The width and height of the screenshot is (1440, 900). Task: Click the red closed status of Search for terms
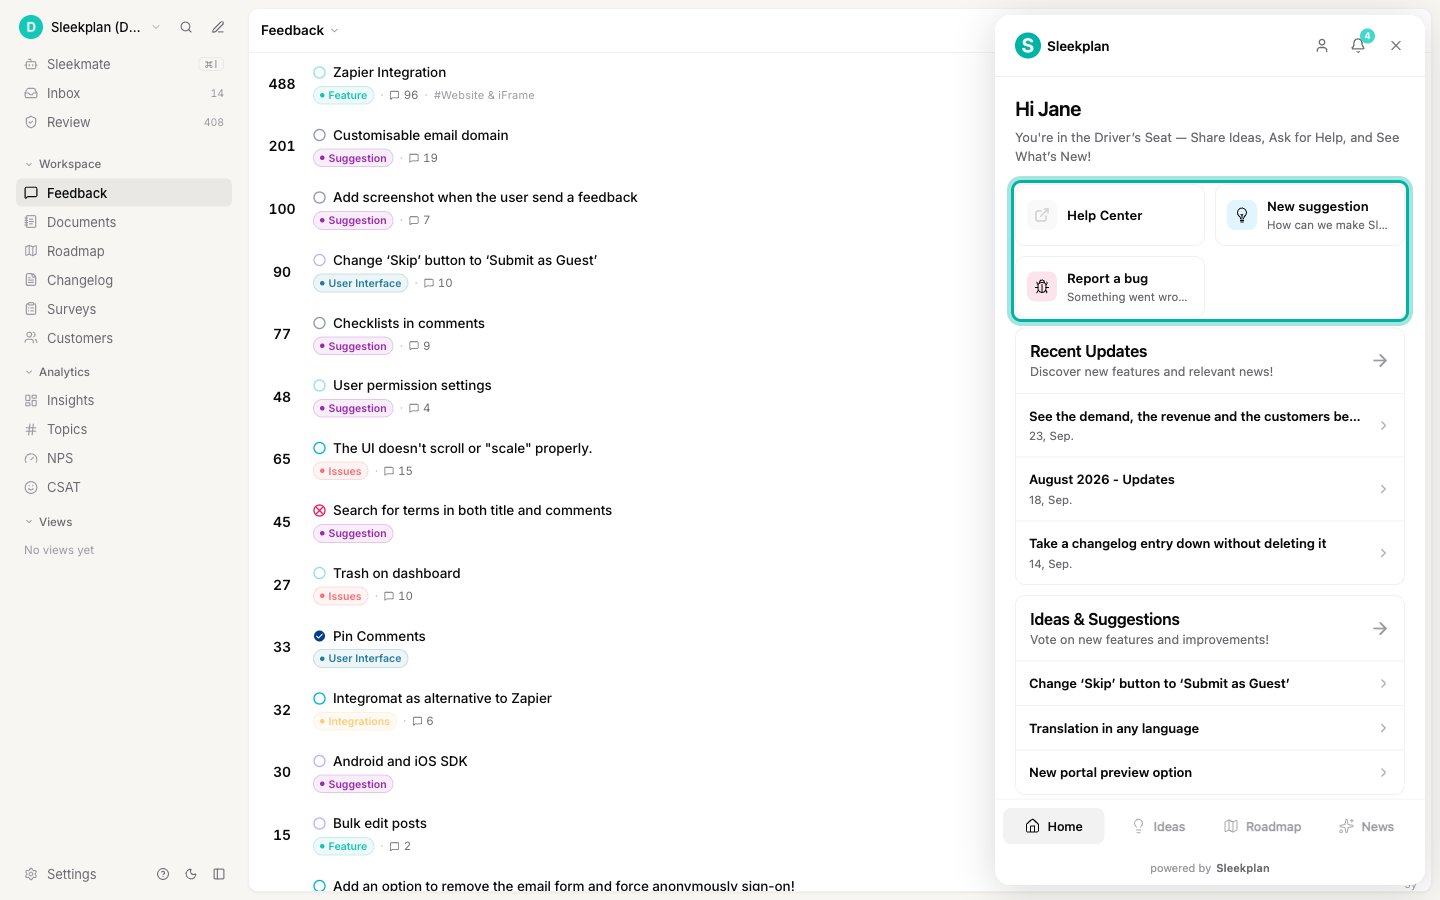320,510
